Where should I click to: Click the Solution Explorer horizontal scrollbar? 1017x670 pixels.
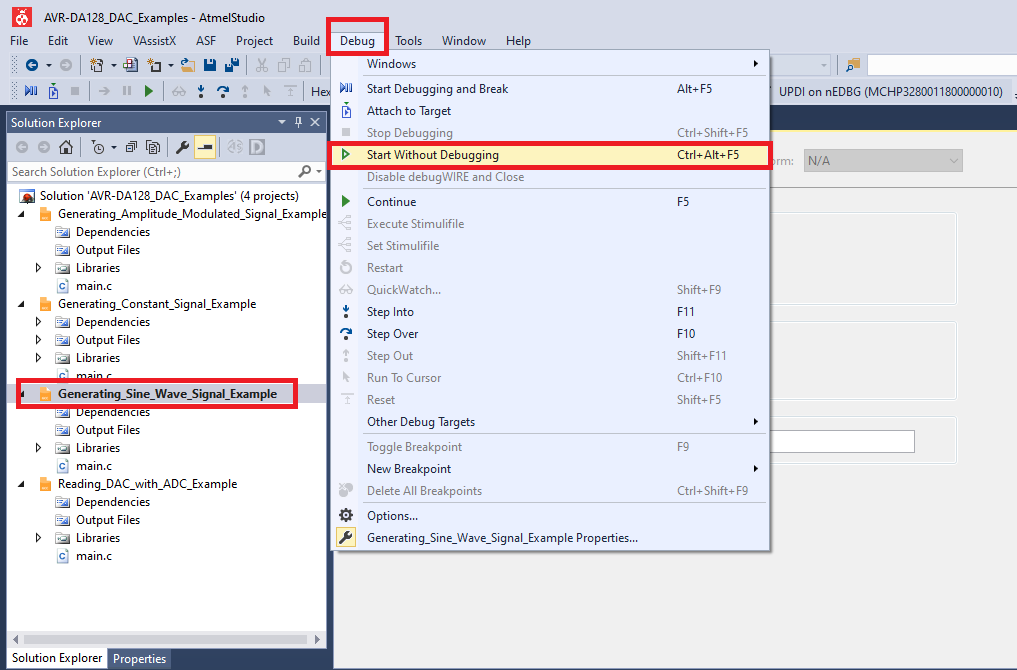pos(165,640)
